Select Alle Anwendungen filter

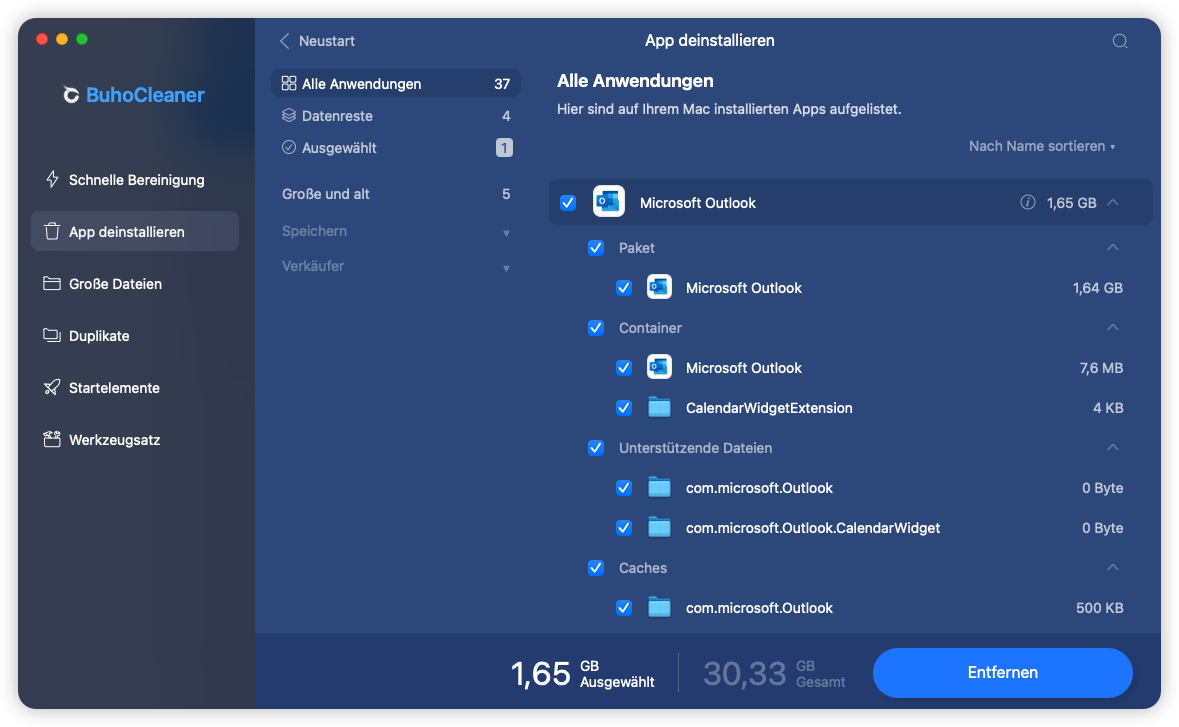(396, 83)
